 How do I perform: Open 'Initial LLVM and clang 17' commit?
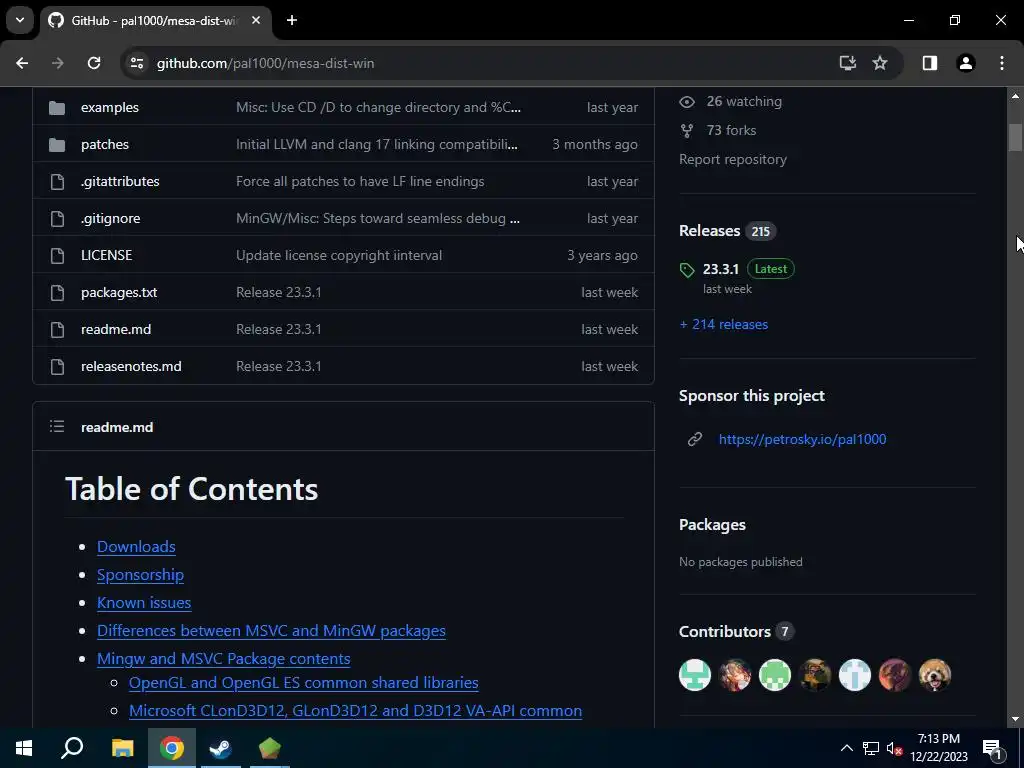pyautogui.click(x=377, y=144)
